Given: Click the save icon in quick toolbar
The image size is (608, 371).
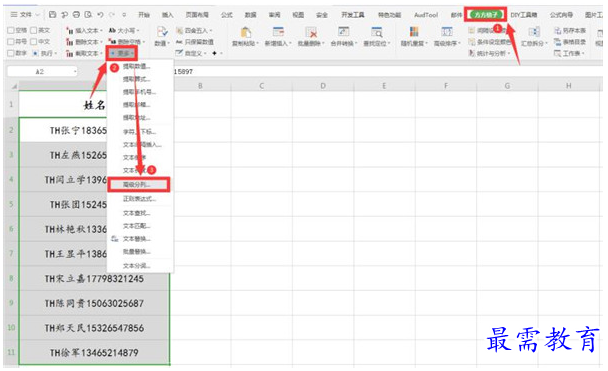Looking at the screenshot, I should coord(52,15).
